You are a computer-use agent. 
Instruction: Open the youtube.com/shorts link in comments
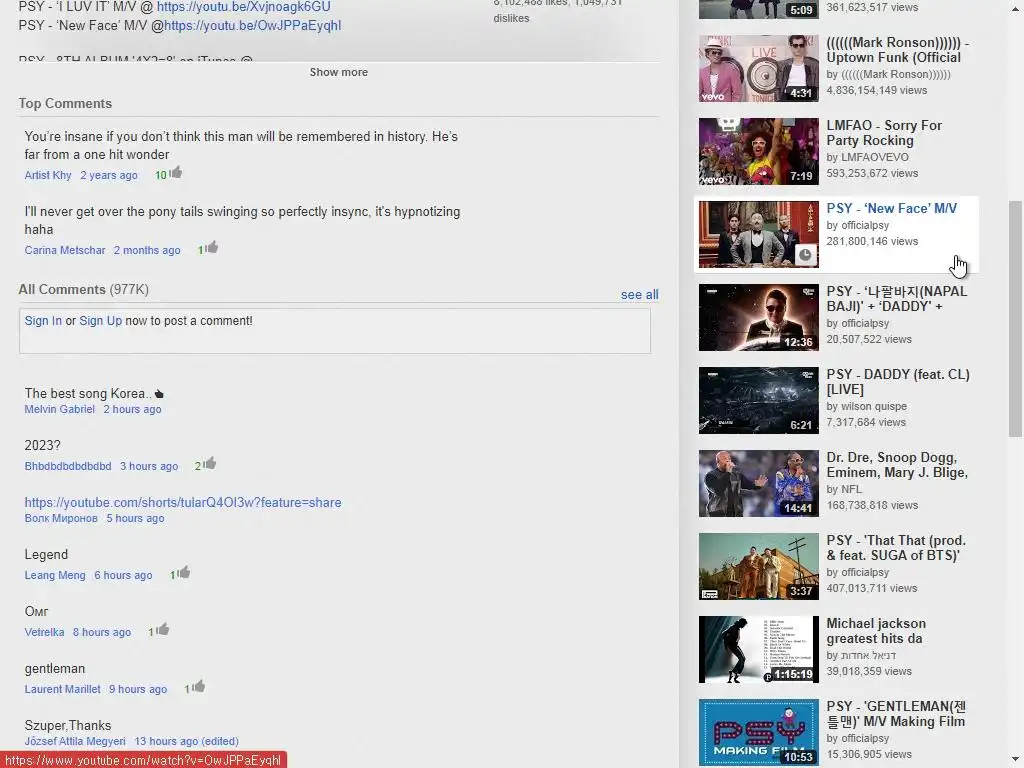point(183,502)
